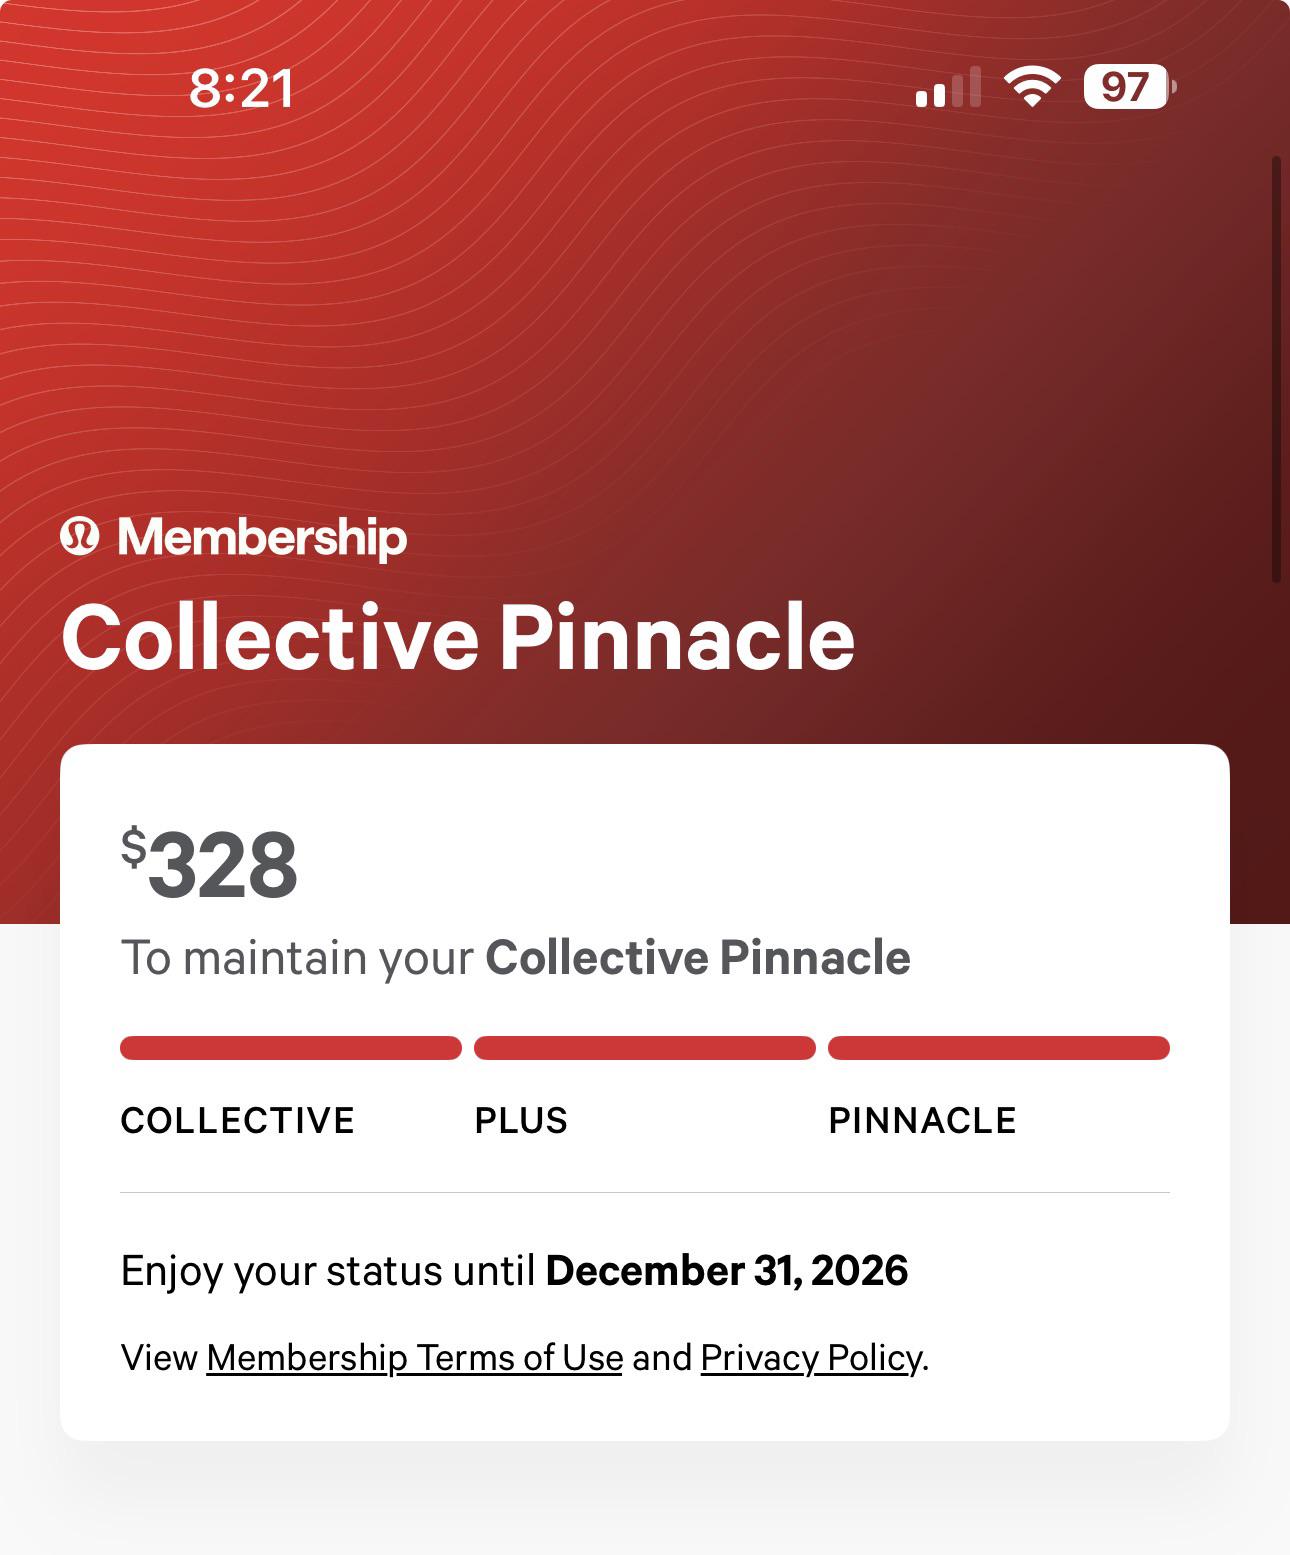Tap the December 31, 2026 date
The image size is (1290, 1555).
click(727, 1271)
